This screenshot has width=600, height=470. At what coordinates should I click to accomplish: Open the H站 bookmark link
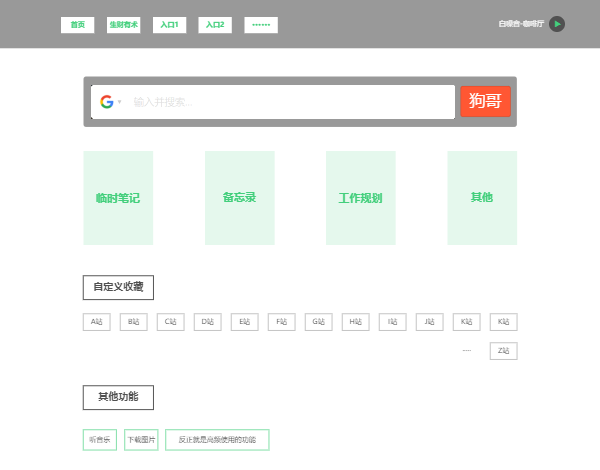pyautogui.click(x=355, y=322)
